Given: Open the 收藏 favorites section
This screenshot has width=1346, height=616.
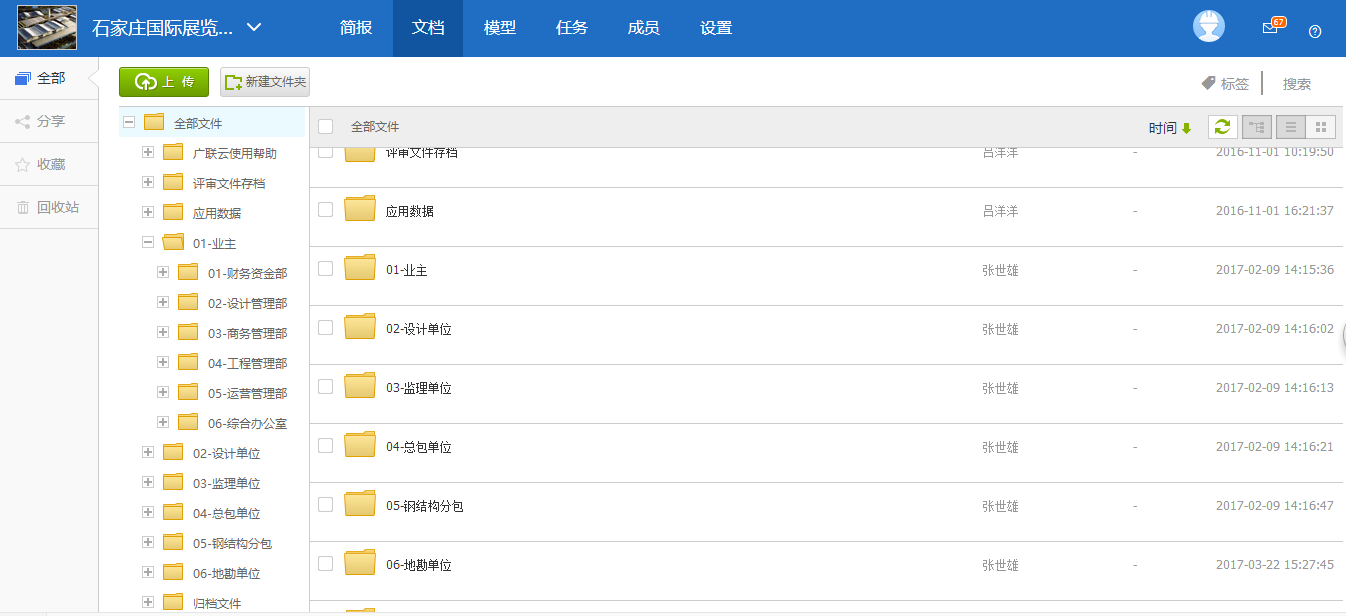Looking at the screenshot, I should (48, 164).
